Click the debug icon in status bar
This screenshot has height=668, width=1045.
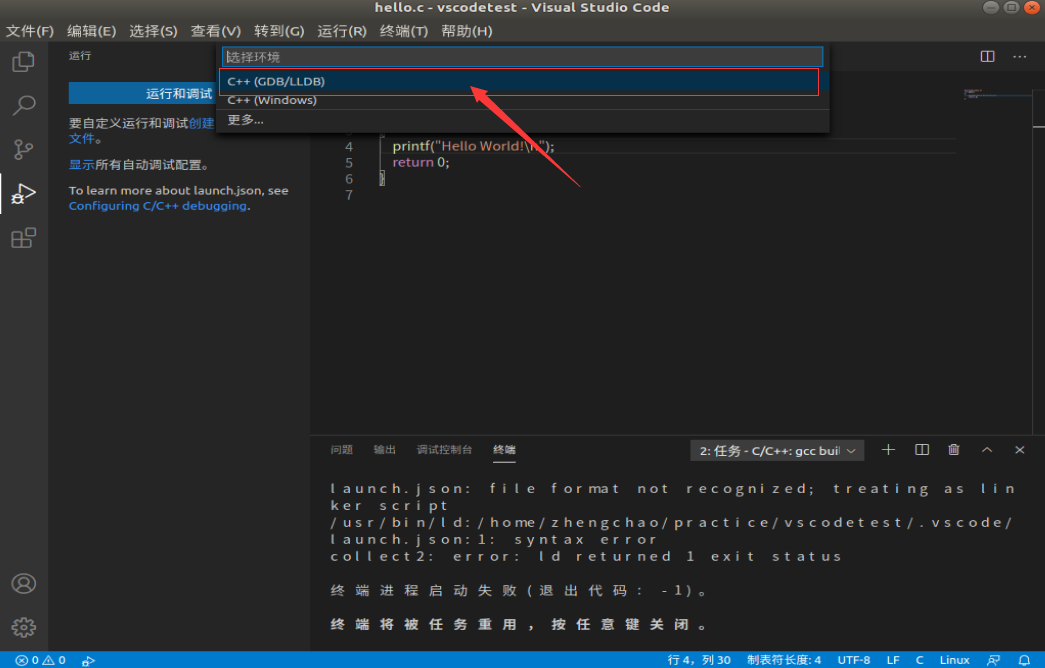click(88, 661)
